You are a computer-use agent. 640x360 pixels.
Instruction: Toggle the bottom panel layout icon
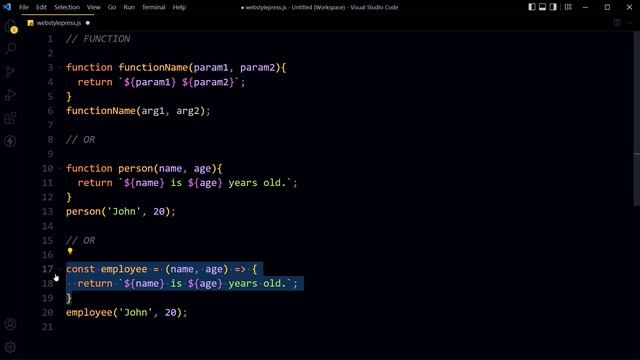pos(542,7)
